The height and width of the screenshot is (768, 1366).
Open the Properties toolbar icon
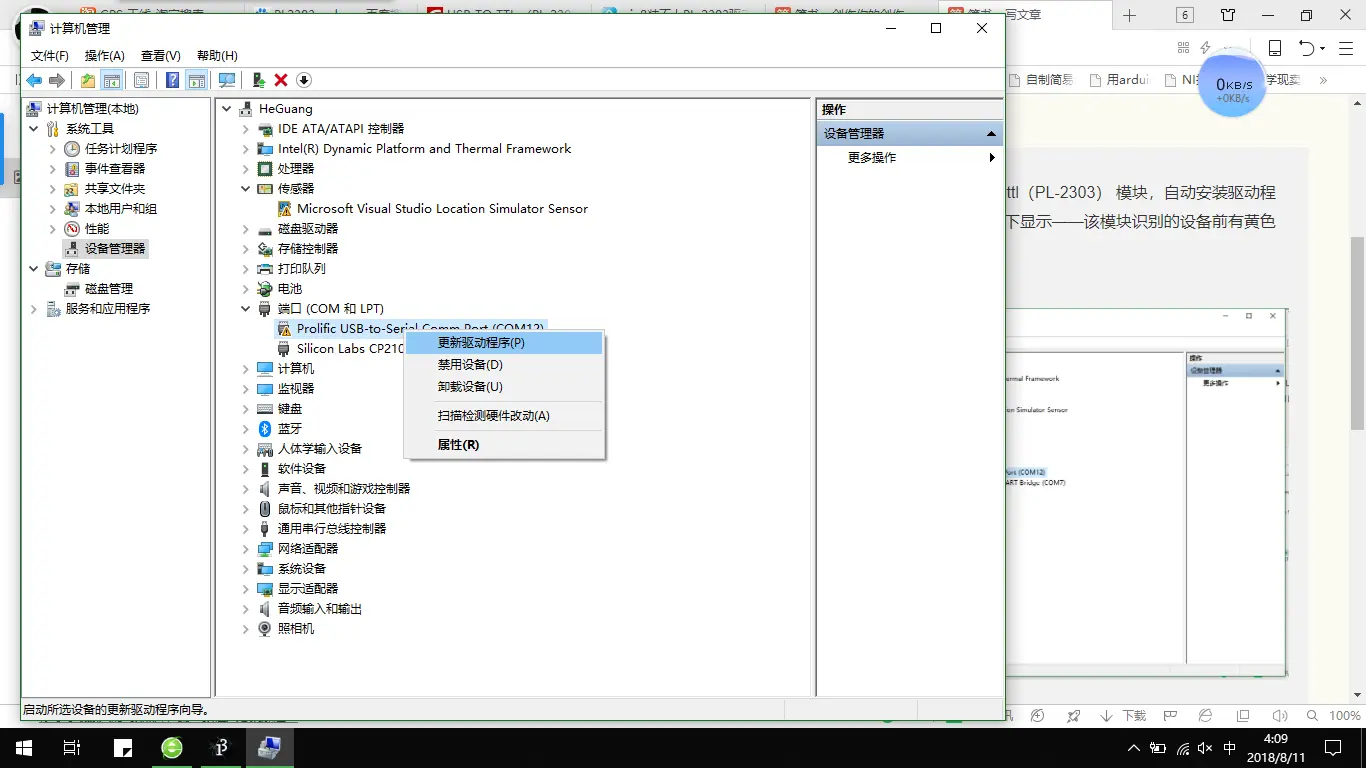(x=141, y=80)
